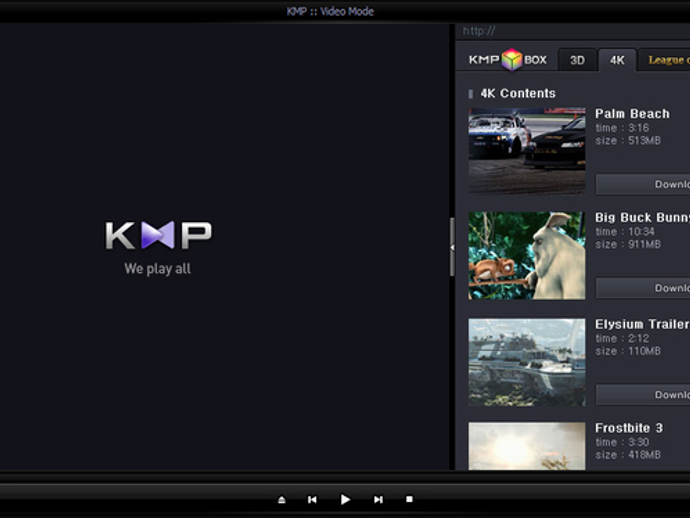Click the eject/open file button
The height and width of the screenshot is (518, 690).
tap(282, 500)
